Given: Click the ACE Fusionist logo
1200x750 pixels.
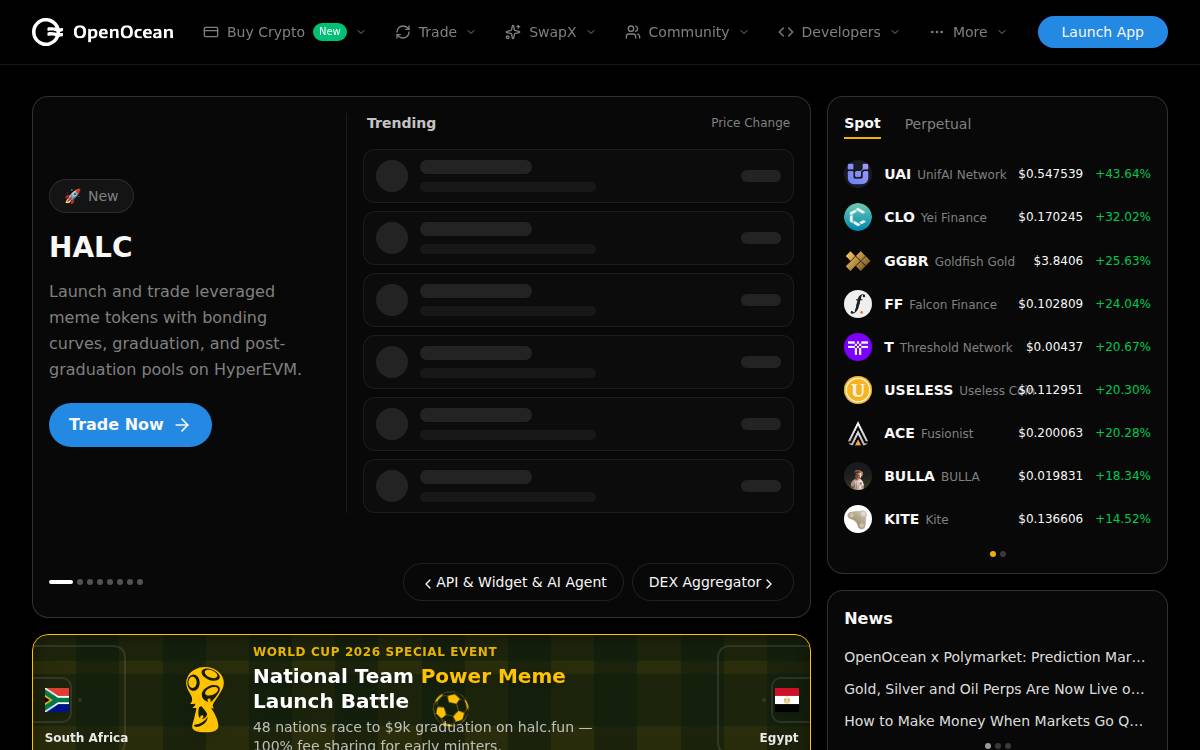Looking at the screenshot, I should tap(858, 433).
